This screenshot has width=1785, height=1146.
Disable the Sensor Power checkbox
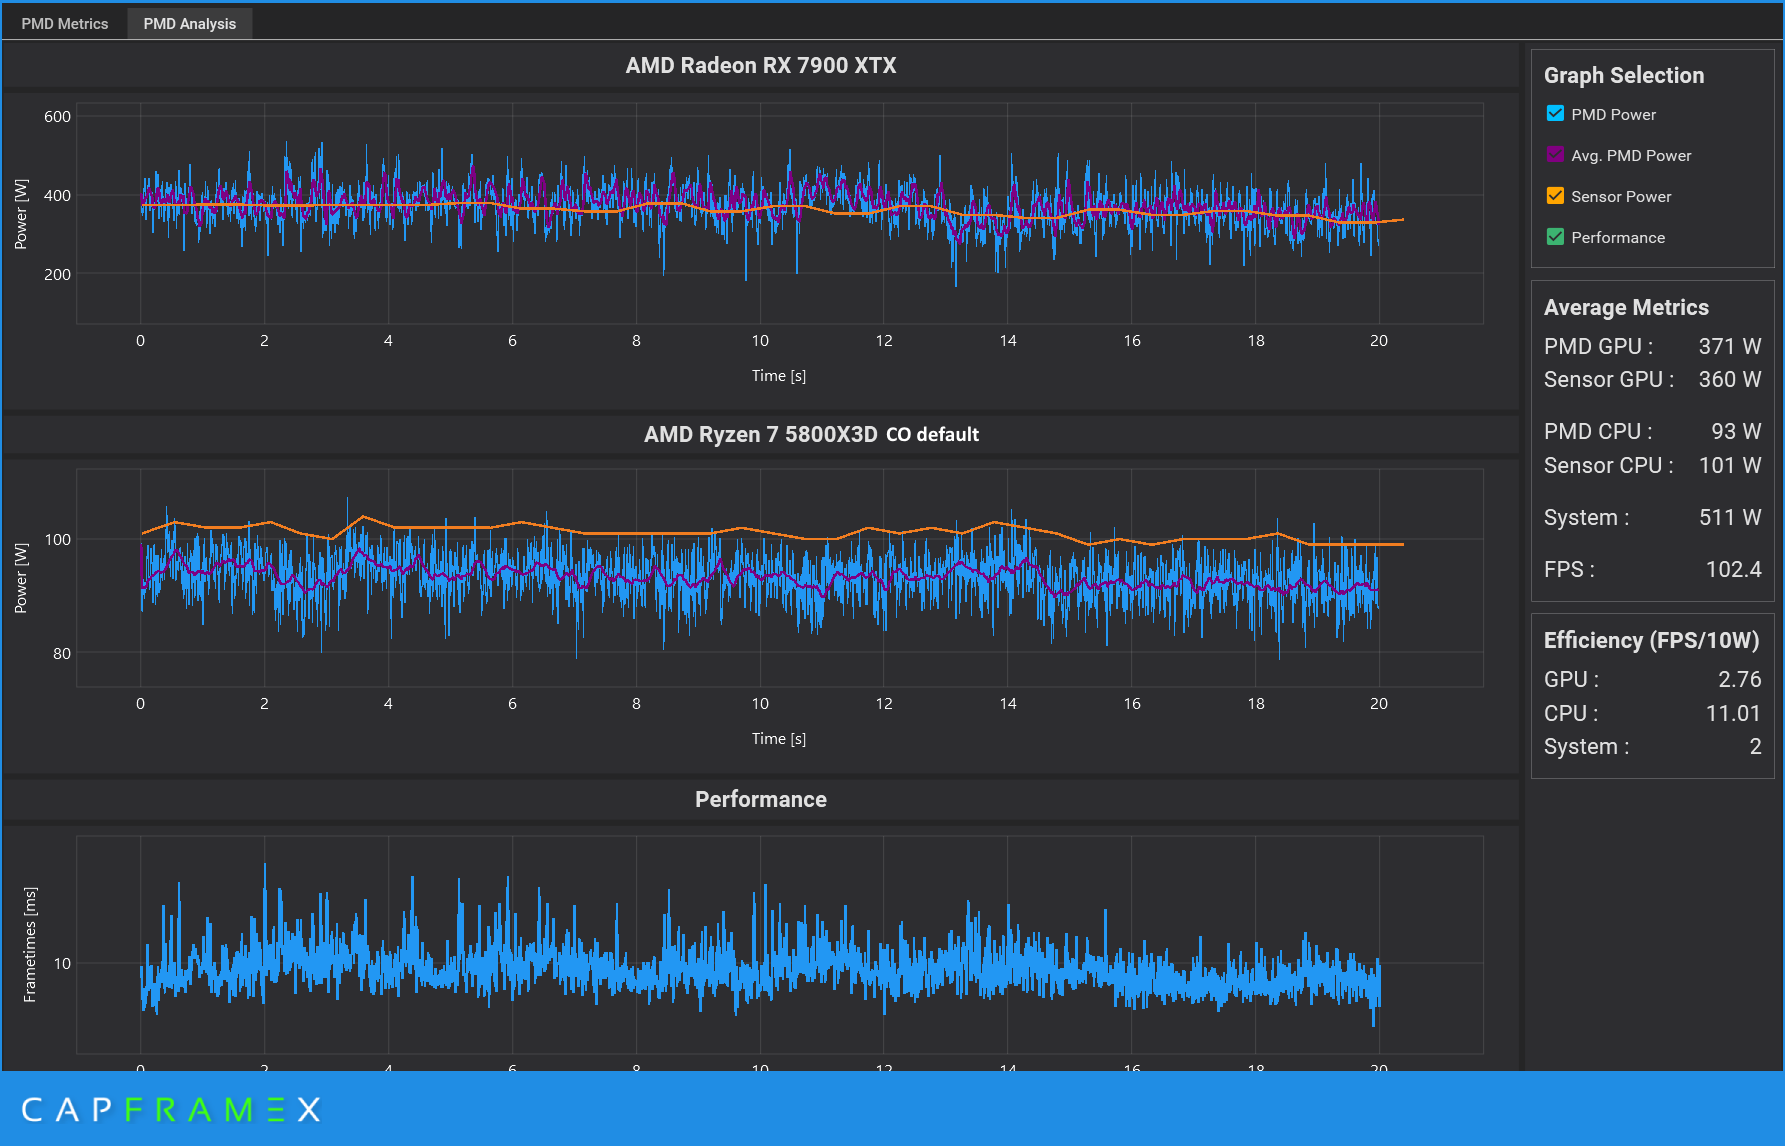(1555, 196)
